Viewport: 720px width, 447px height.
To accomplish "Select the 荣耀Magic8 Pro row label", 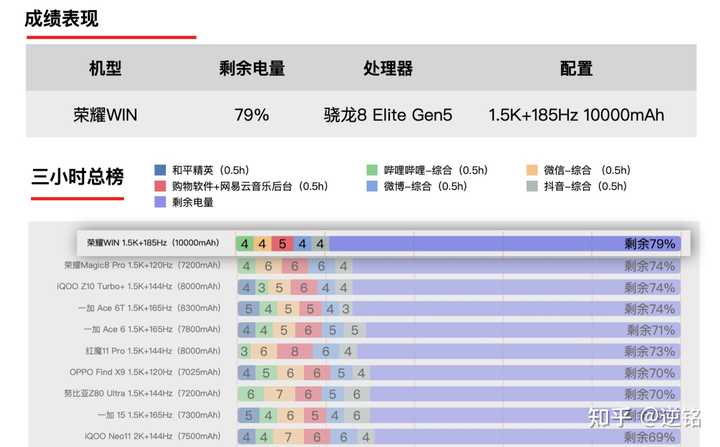I will [142, 265].
